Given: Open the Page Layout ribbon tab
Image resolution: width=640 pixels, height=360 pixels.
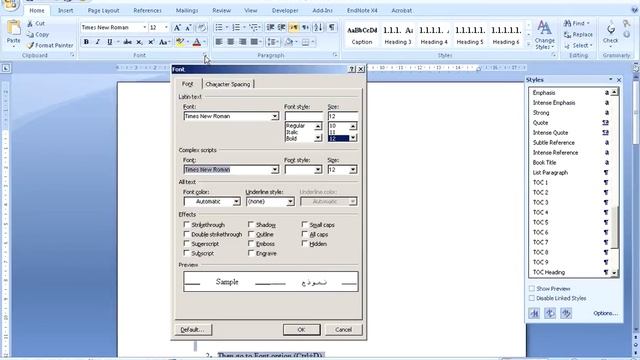Looking at the screenshot, I should [x=104, y=11].
